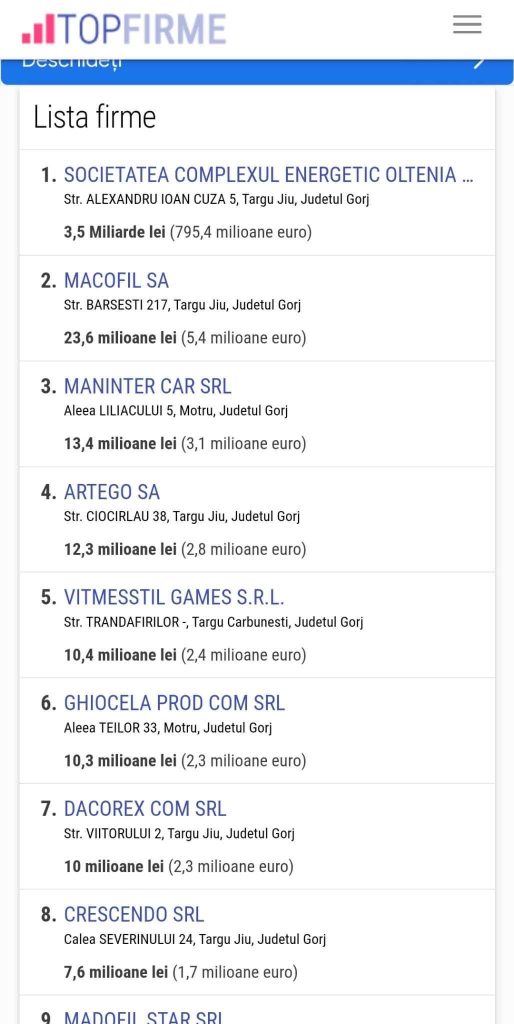The height and width of the screenshot is (1024, 514).
Task: Select MANINTER CAR SRL listing
Action: pyautogui.click(x=148, y=387)
